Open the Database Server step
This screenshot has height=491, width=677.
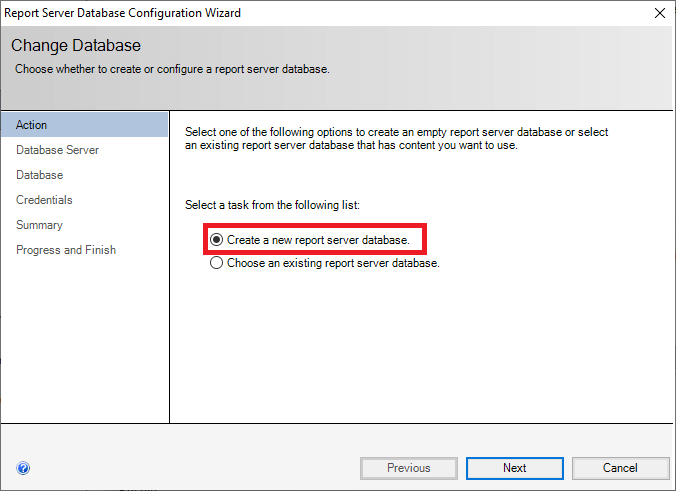click(57, 150)
